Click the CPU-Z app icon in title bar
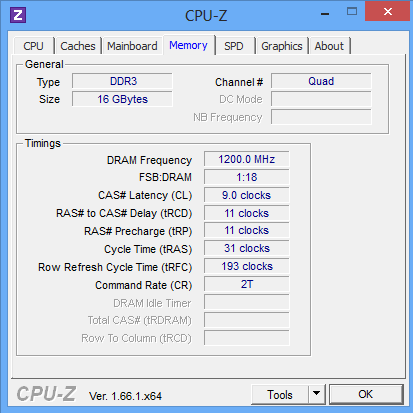 click(18, 15)
